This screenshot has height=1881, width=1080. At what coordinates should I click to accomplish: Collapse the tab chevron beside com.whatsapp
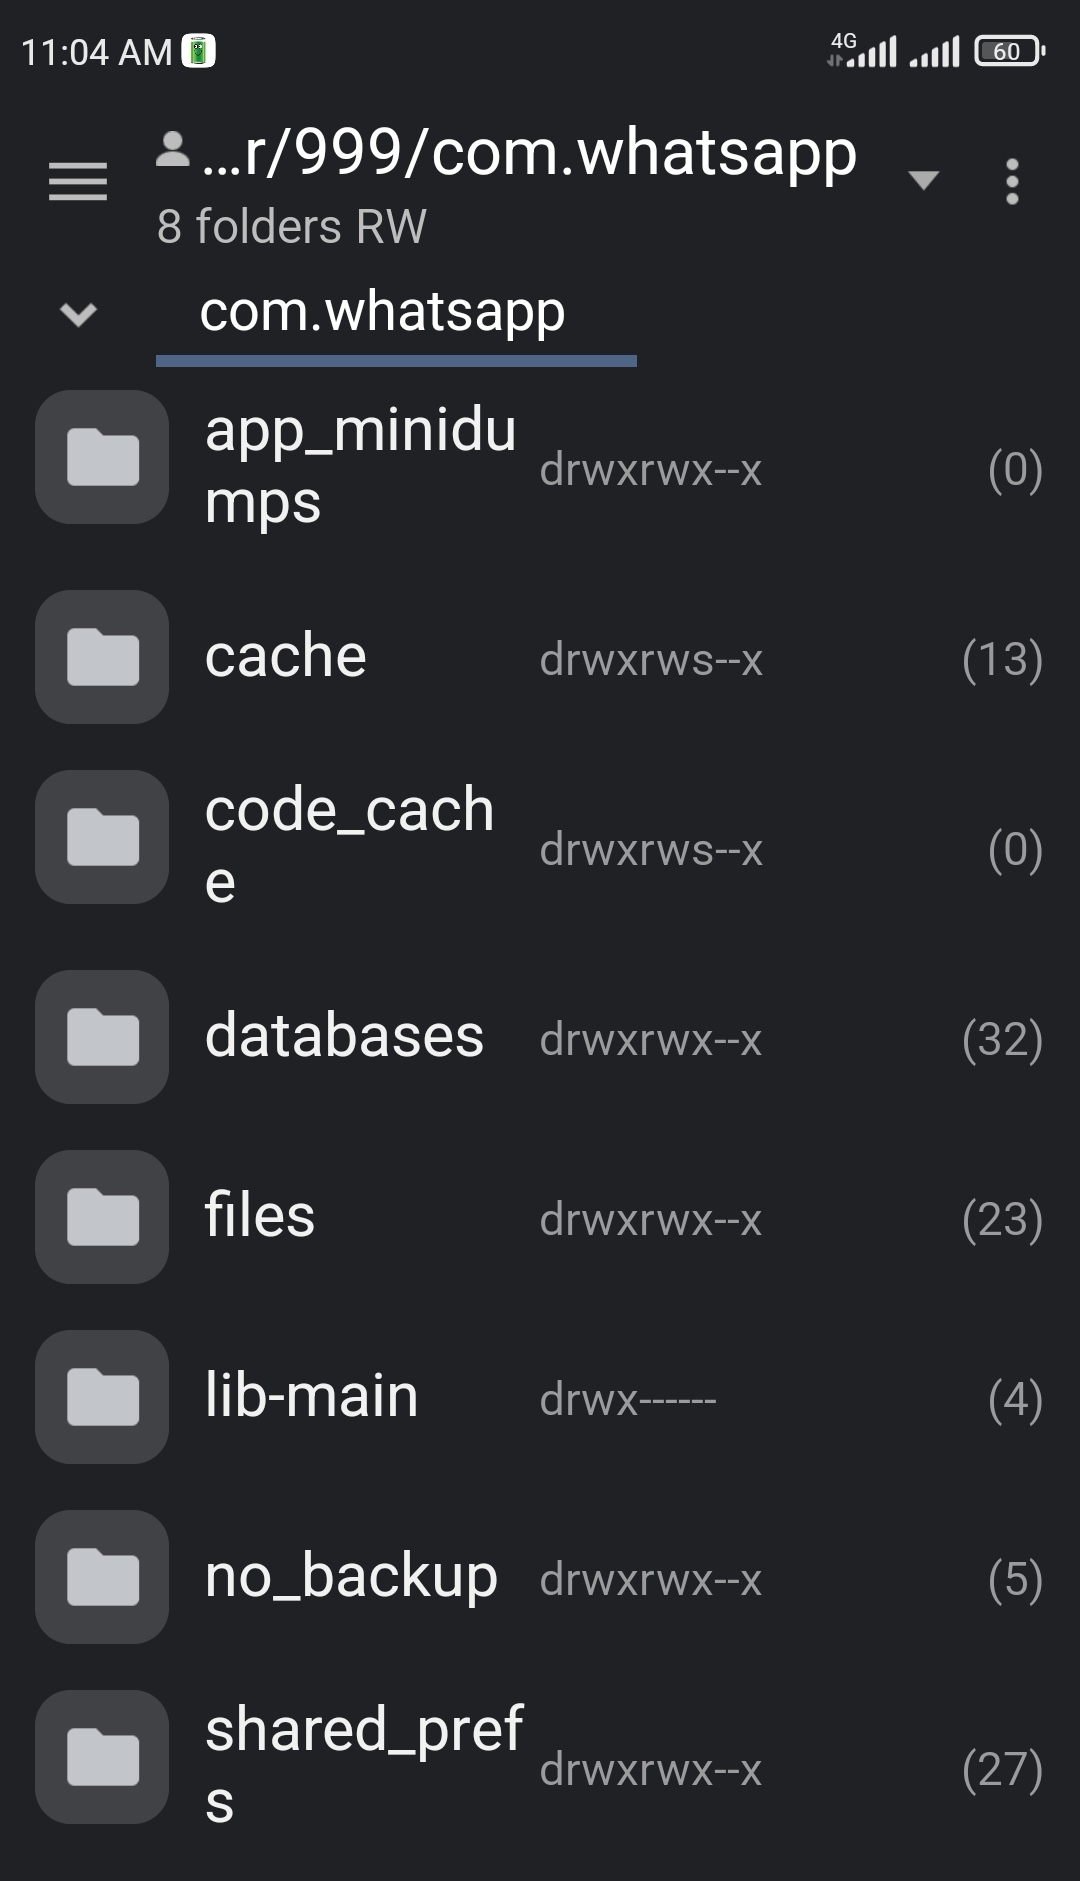click(x=78, y=314)
